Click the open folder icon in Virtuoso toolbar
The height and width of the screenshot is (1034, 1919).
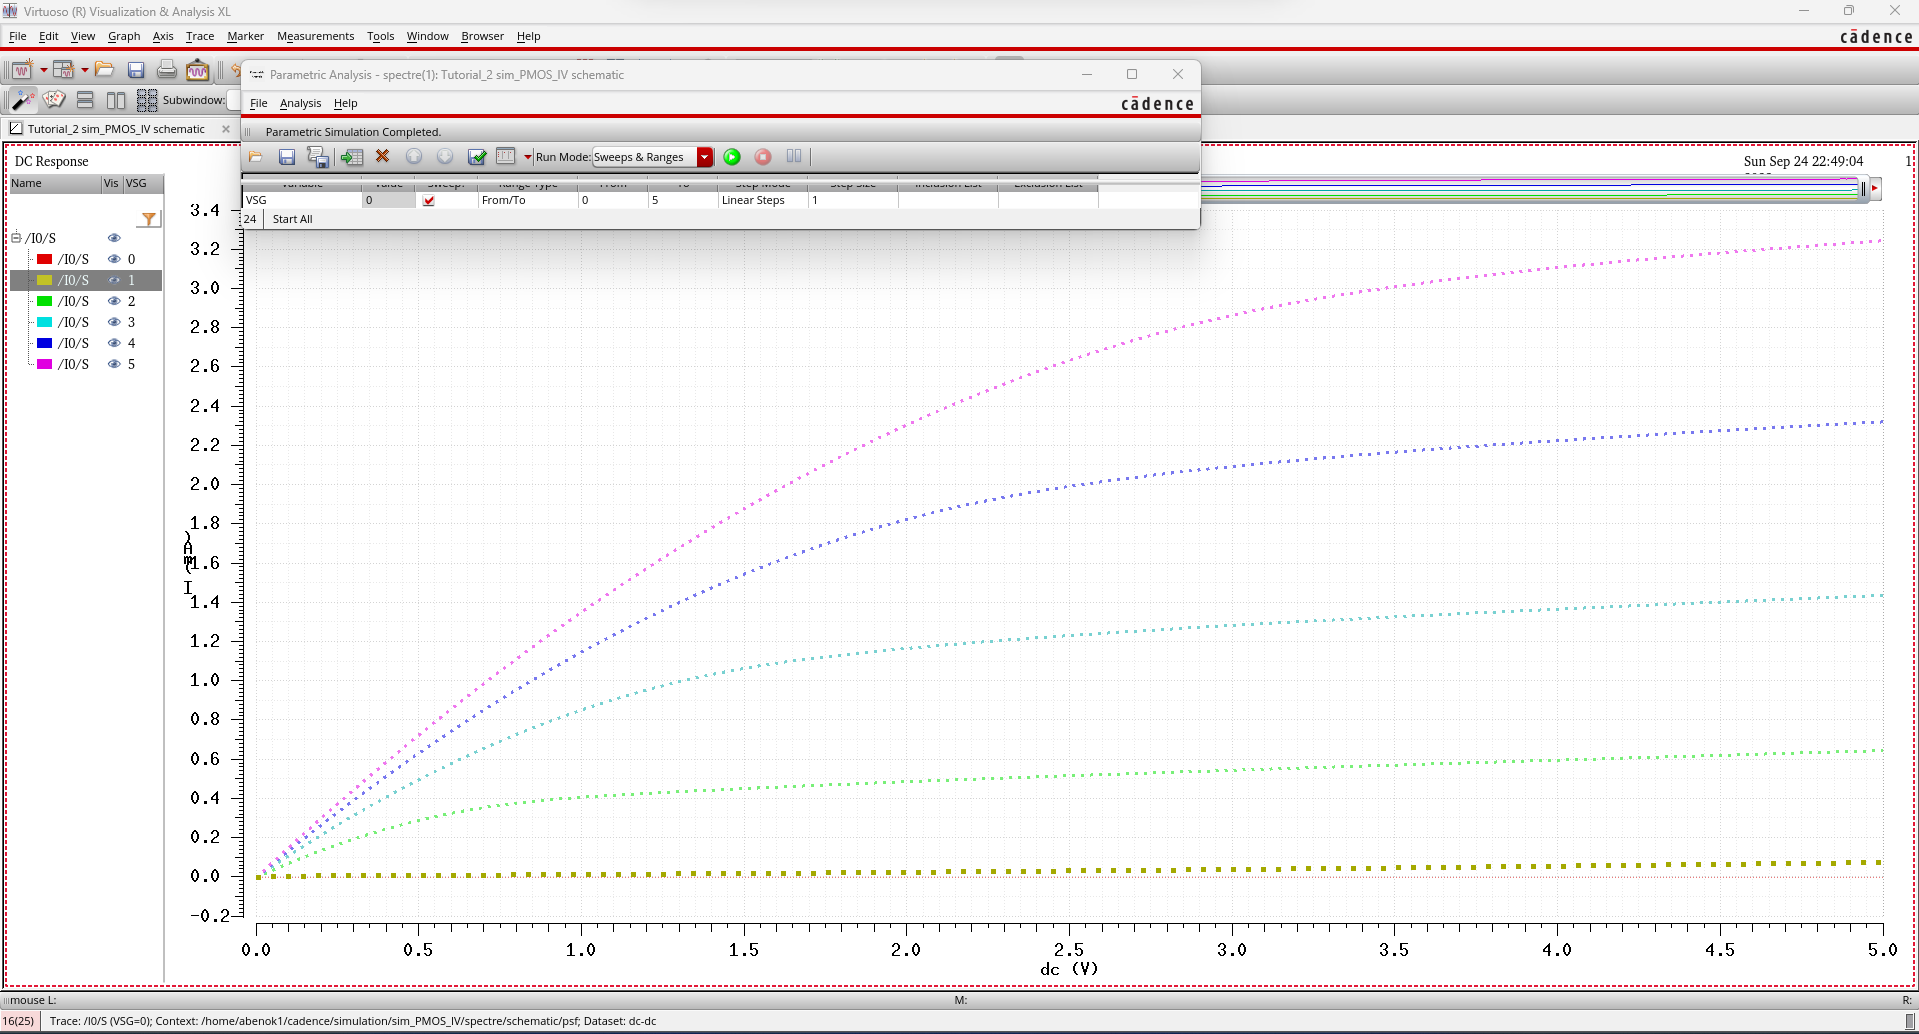(105, 70)
